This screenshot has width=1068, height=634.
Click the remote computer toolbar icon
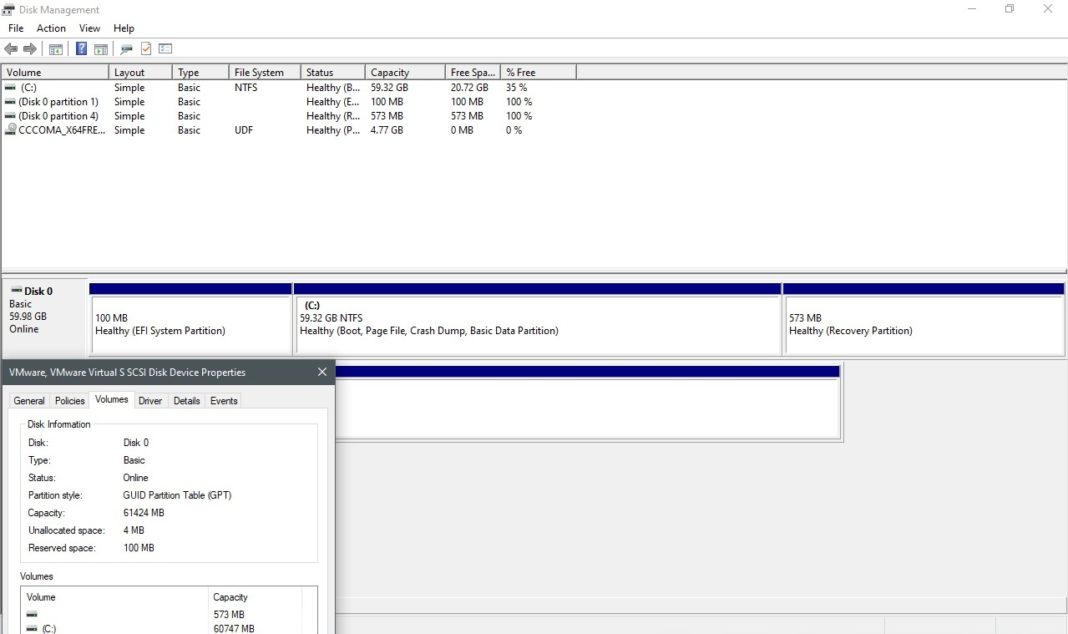(125, 48)
